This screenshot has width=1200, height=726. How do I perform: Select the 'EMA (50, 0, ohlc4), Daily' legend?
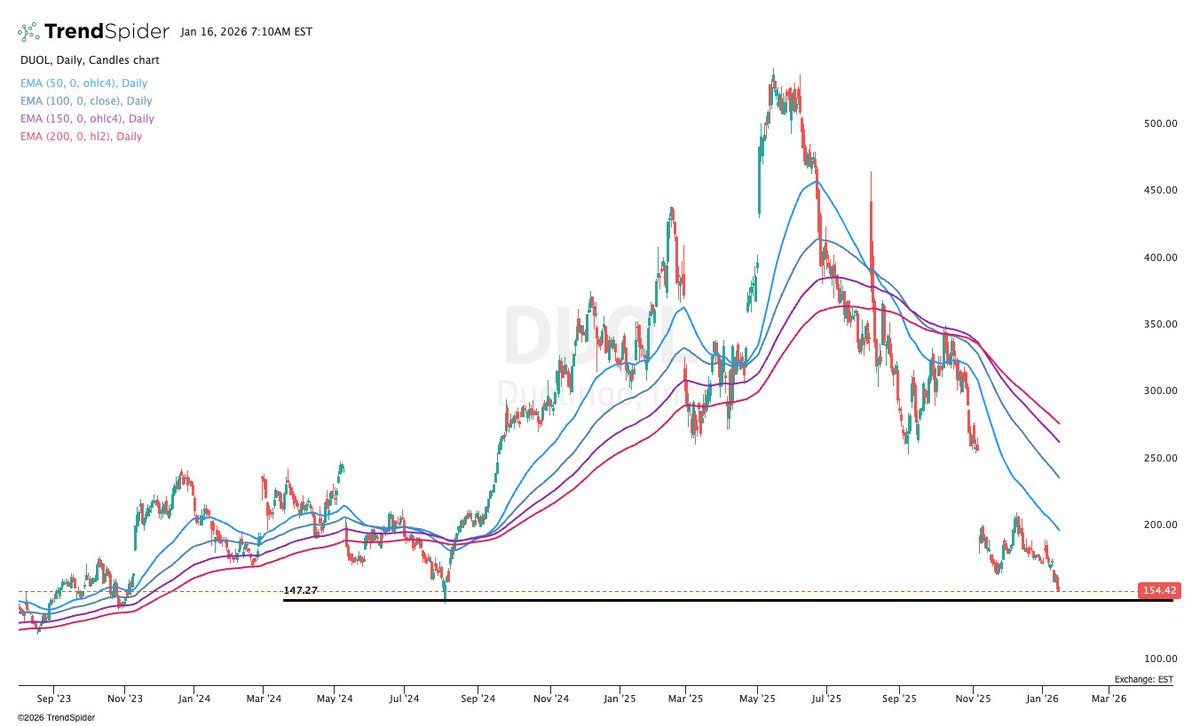click(x=84, y=83)
